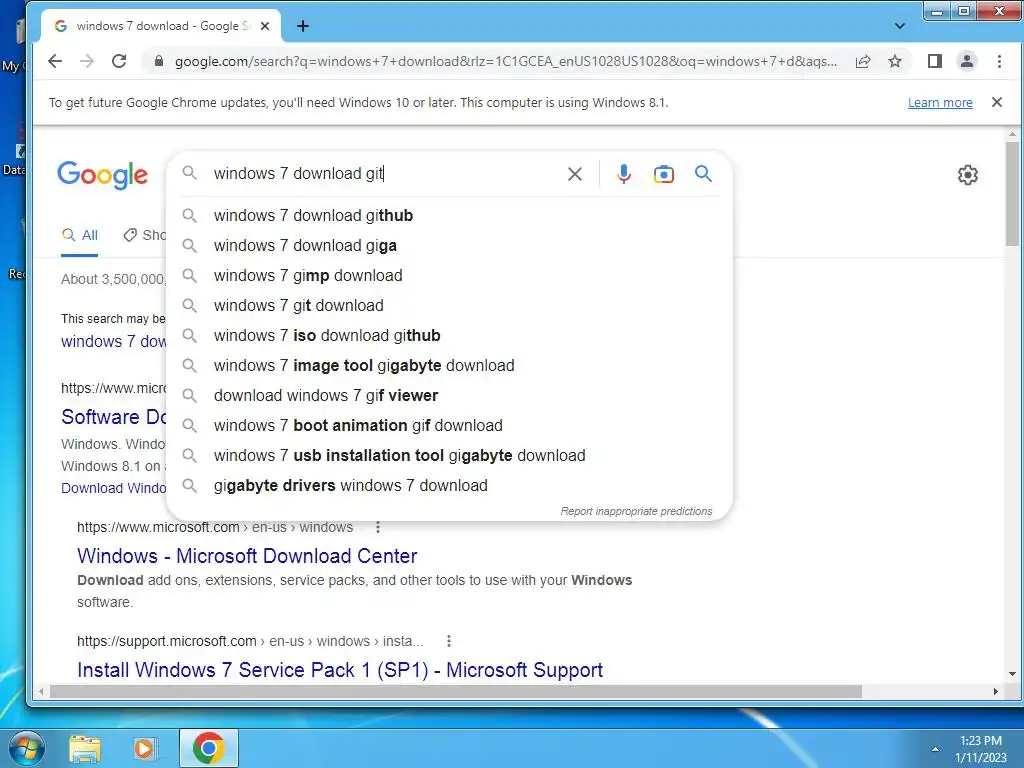Pick 'download windows 7 gif viewer' suggestion

tap(449, 396)
